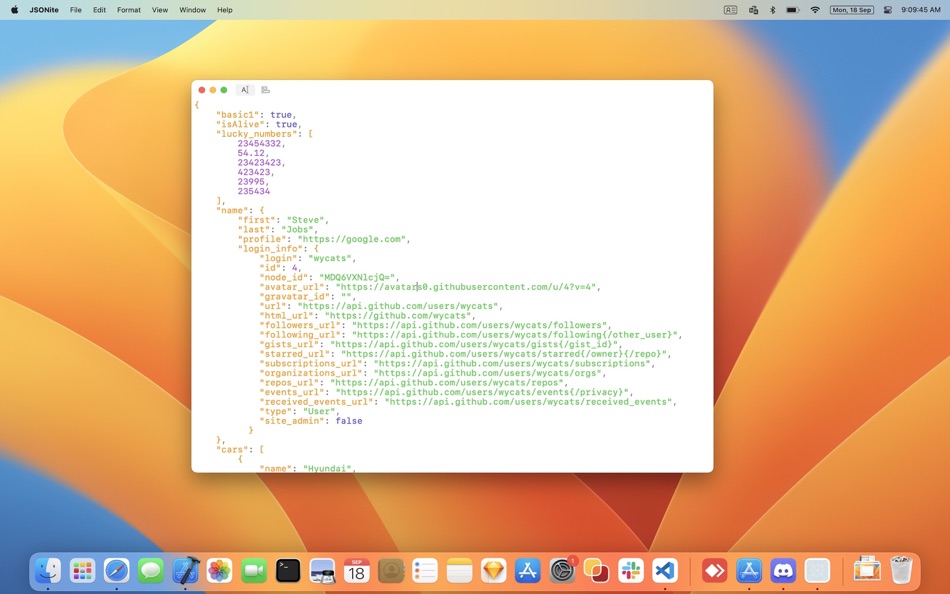This screenshot has width=950, height=594.
Task: Click the "Steve" first name value
Action: pyautogui.click(x=306, y=220)
